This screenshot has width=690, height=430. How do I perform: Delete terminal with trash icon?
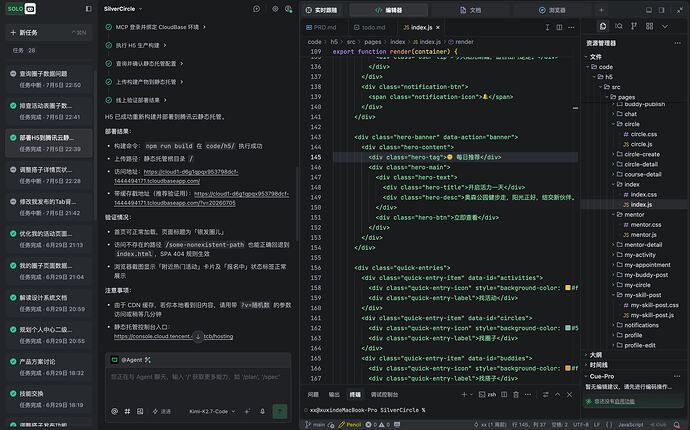pos(516,394)
